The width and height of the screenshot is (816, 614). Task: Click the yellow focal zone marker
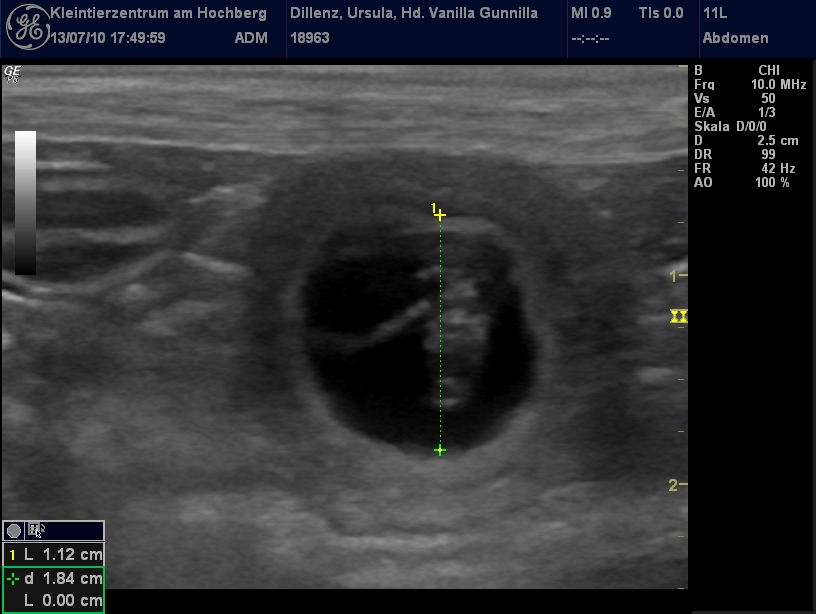(x=680, y=316)
